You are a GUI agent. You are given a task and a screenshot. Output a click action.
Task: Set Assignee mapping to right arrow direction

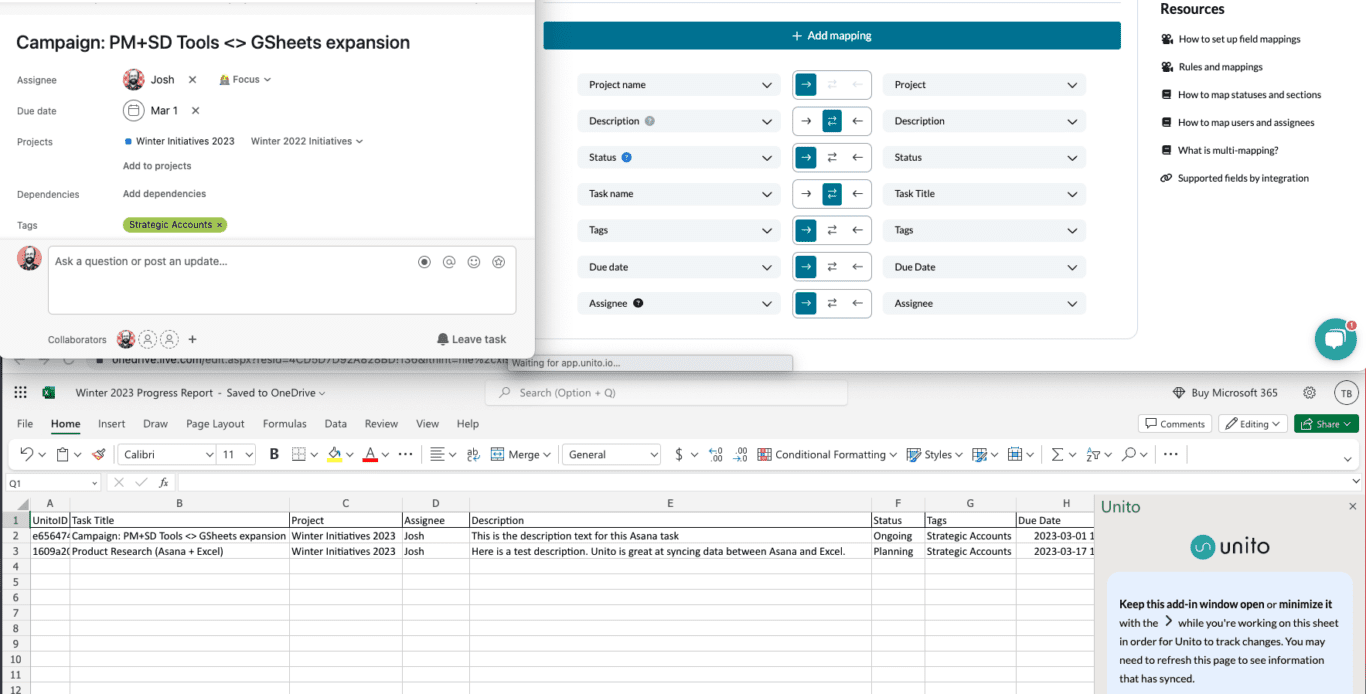tap(806, 303)
